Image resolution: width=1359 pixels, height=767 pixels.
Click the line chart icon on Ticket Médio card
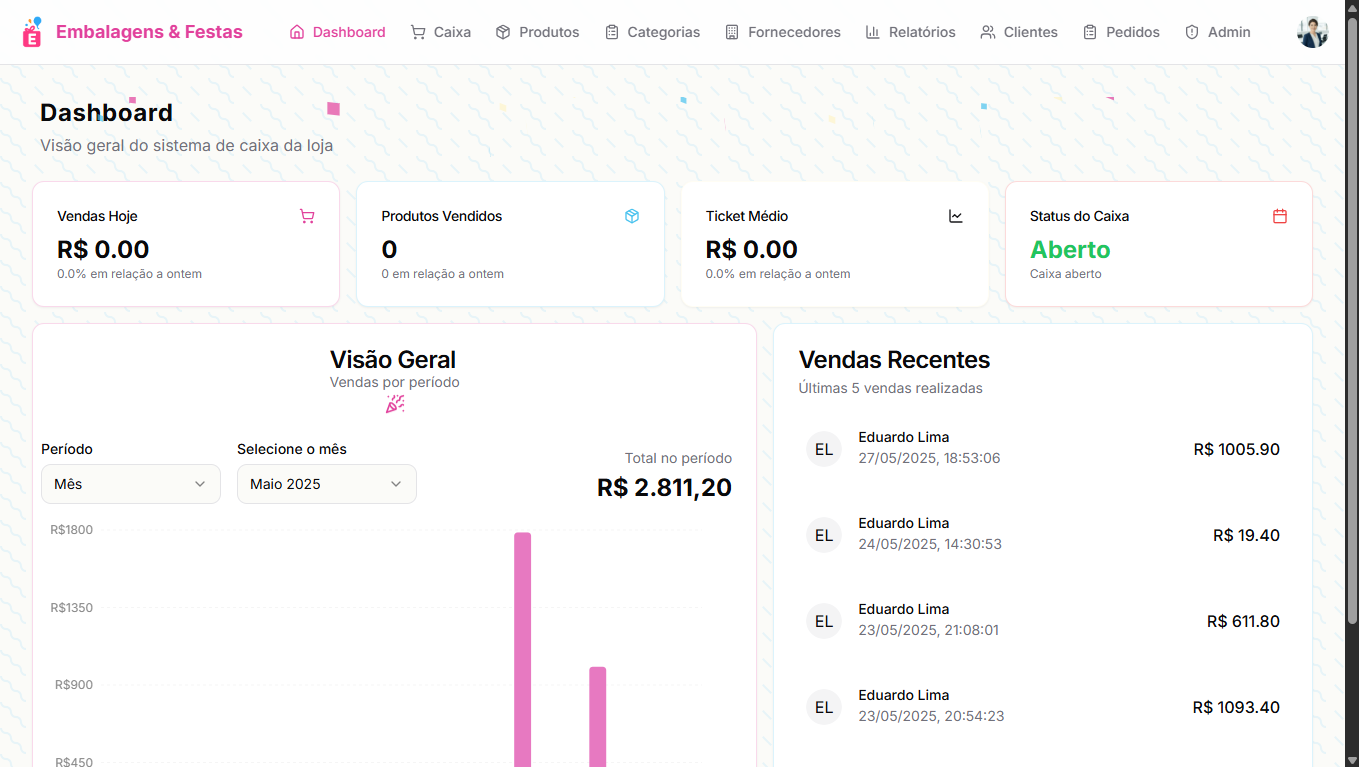[956, 216]
